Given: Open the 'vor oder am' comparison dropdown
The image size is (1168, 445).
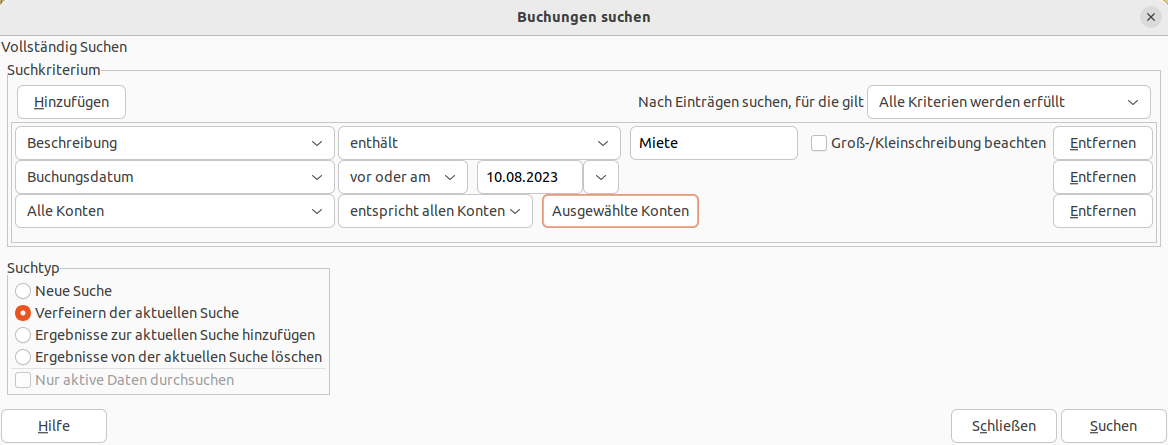Looking at the screenshot, I should click(x=403, y=177).
